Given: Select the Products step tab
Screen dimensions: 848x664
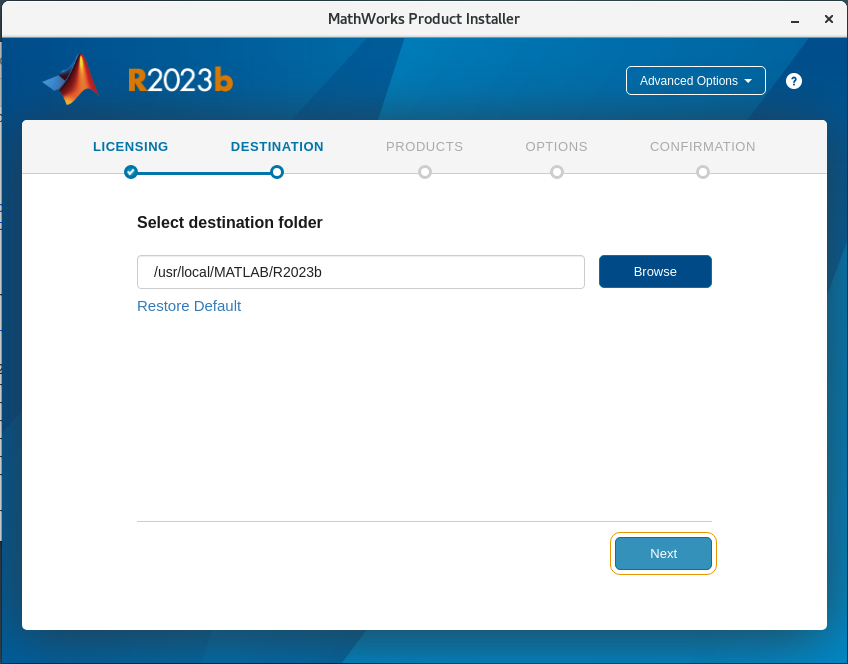Looking at the screenshot, I should [425, 147].
